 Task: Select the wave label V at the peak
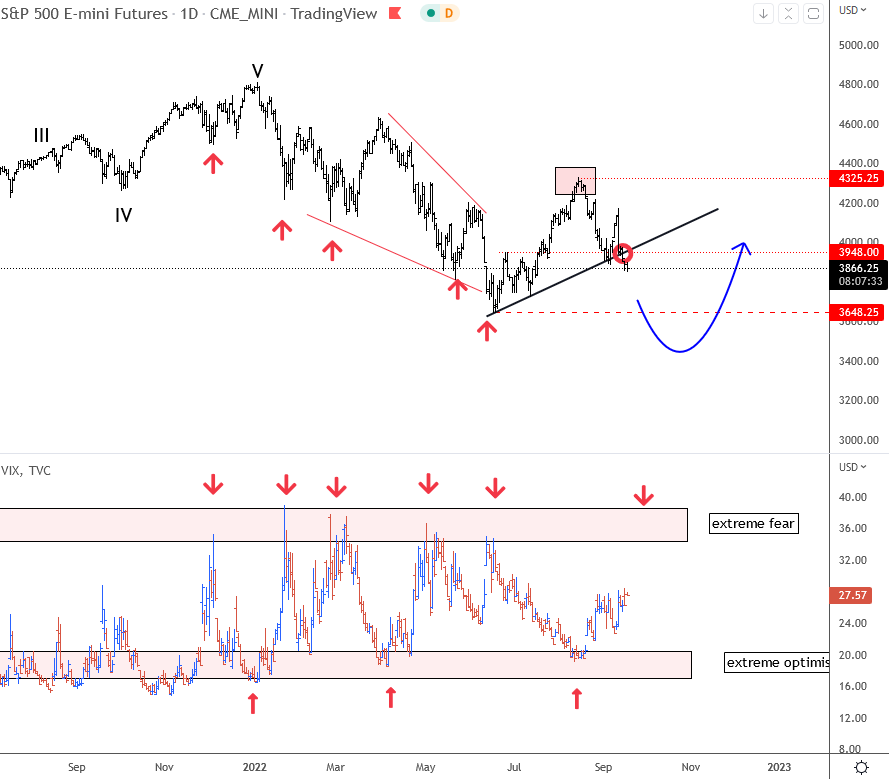[x=257, y=71]
